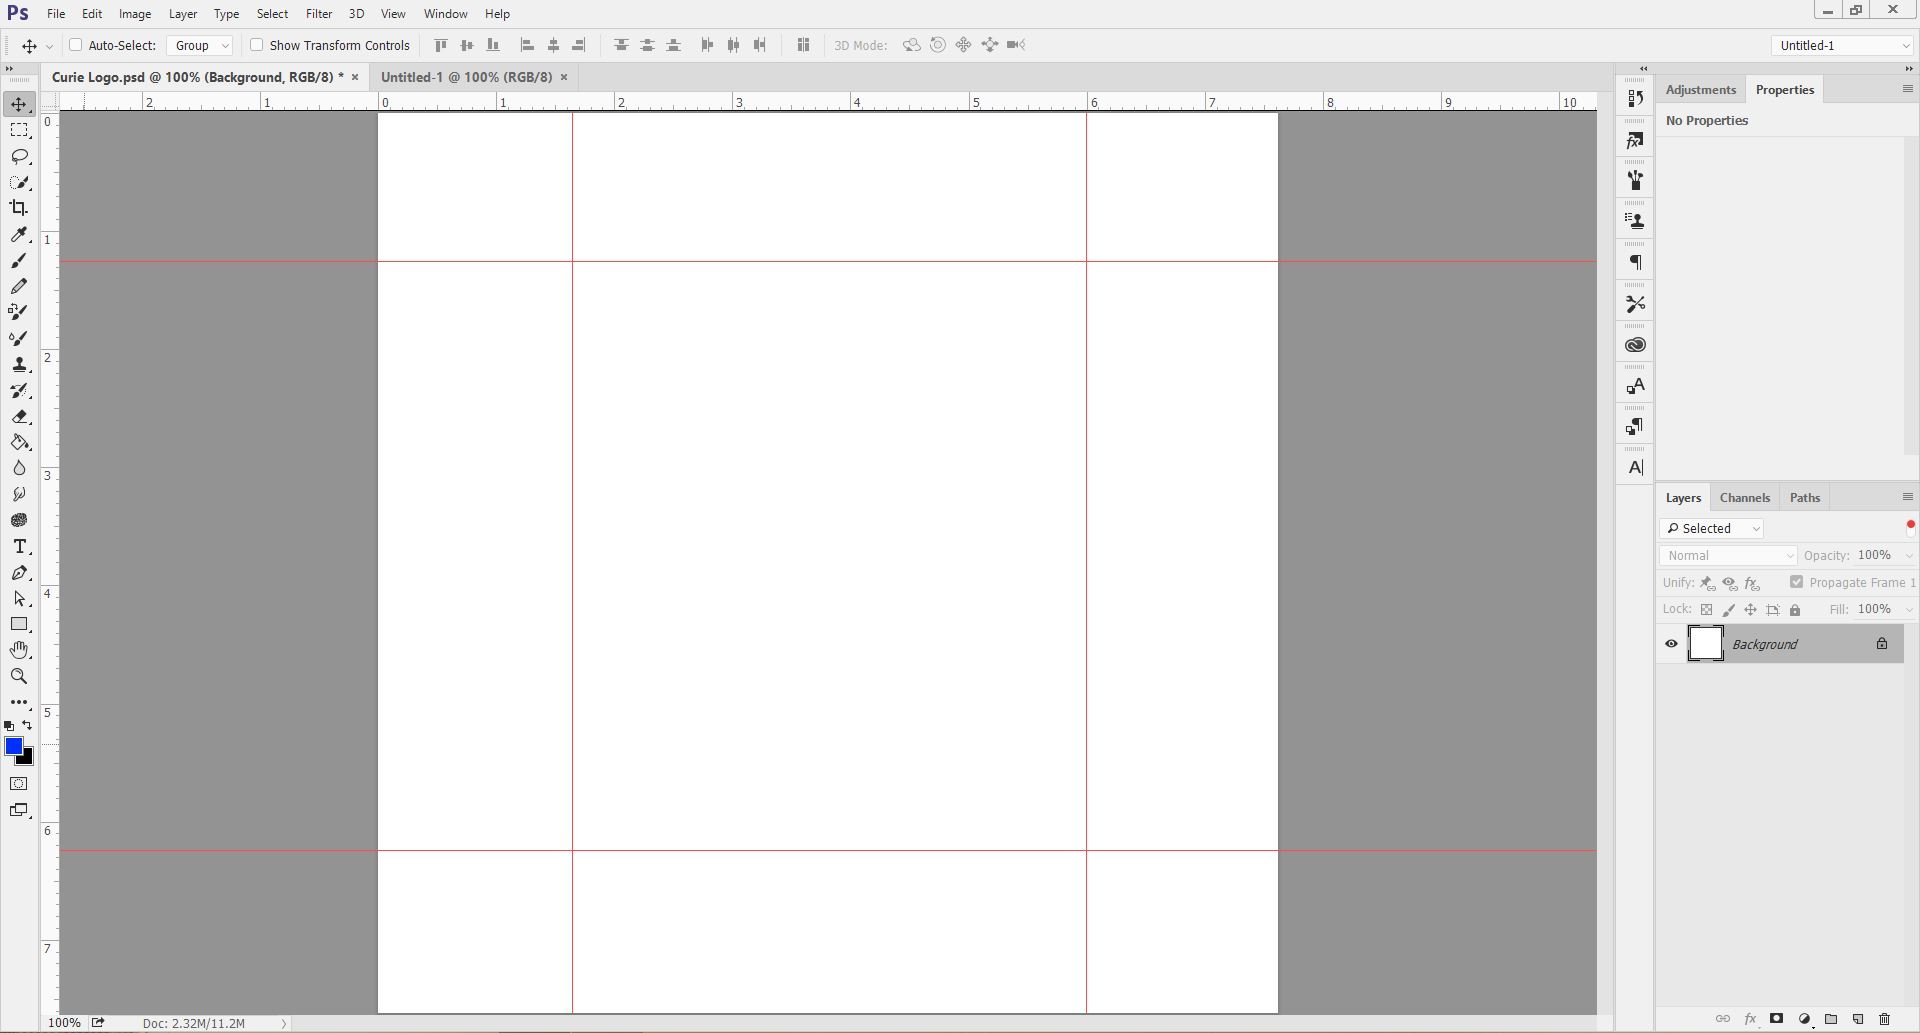Open the Untitled-1 workspace dropdown

click(1843, 45)
